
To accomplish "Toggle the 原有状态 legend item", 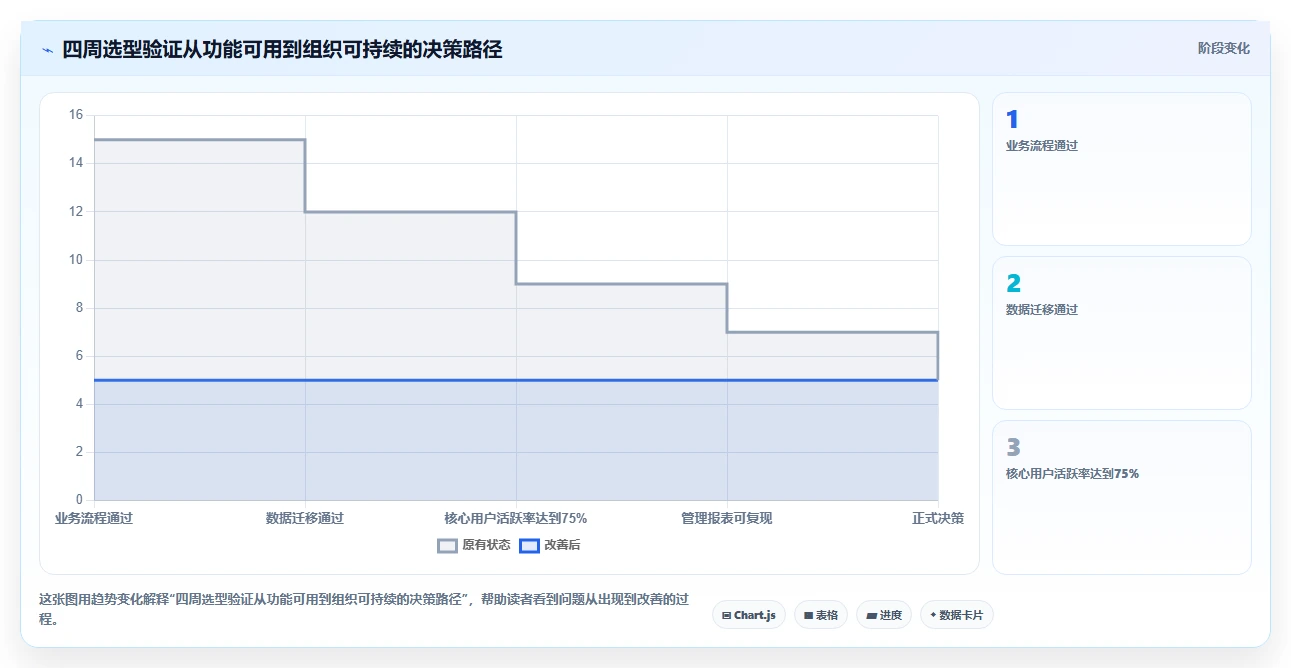I will click(474, 545).
